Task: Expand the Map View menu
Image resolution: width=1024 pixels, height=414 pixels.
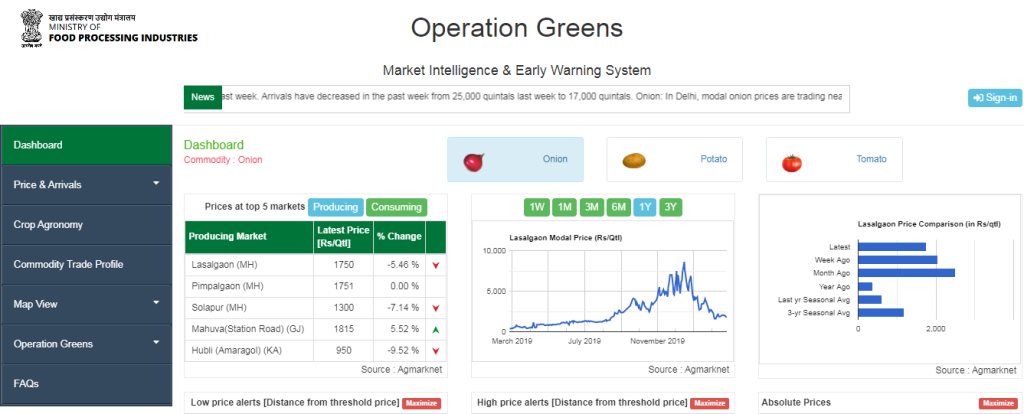Action: coord(86,304)
